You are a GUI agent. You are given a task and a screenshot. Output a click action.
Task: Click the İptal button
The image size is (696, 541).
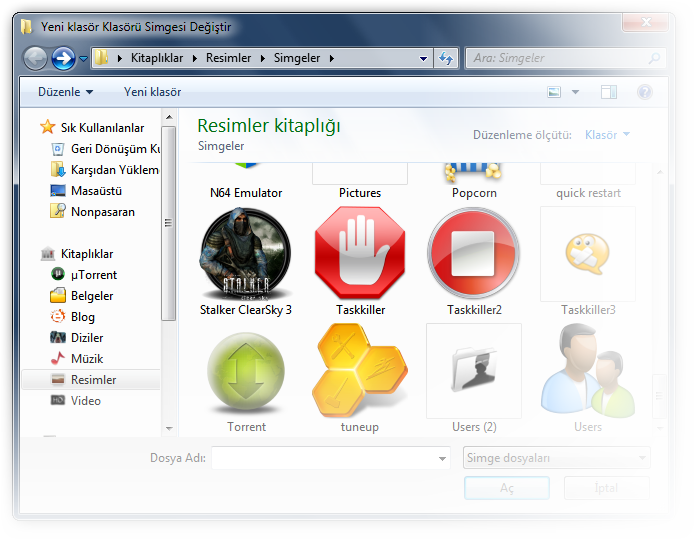606,488
